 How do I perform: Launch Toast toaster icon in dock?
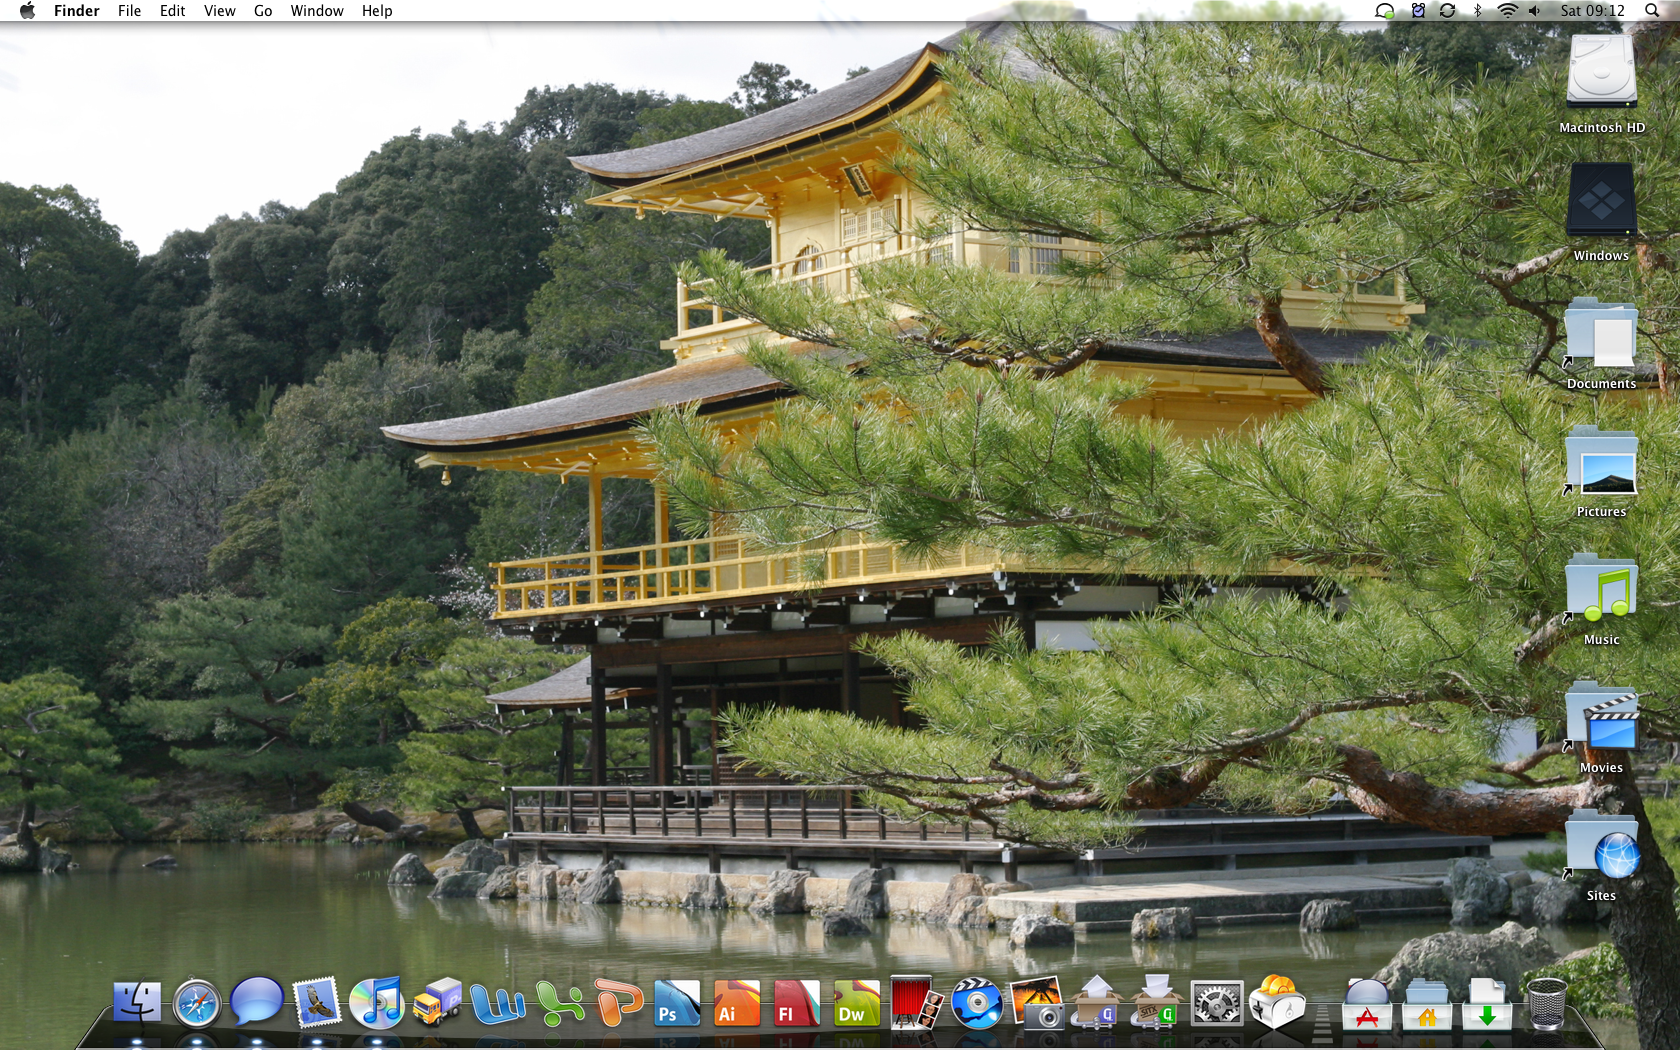tap(1277, 1002)
